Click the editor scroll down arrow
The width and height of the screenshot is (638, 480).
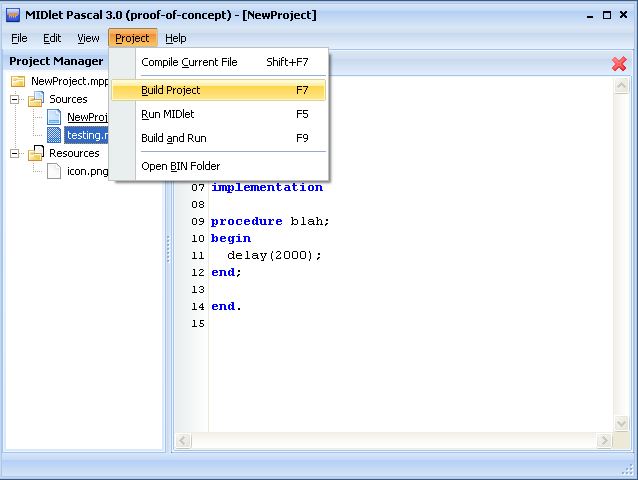621,423
